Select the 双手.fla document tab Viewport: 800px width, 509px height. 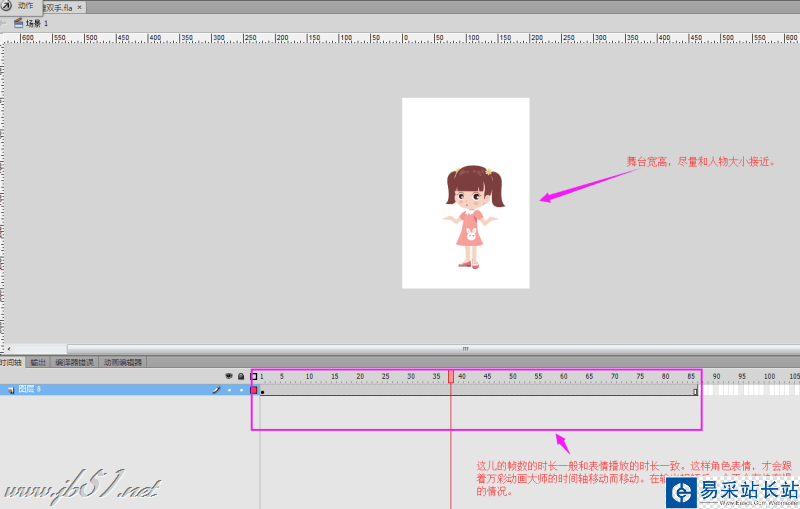(x=63, y=7)
